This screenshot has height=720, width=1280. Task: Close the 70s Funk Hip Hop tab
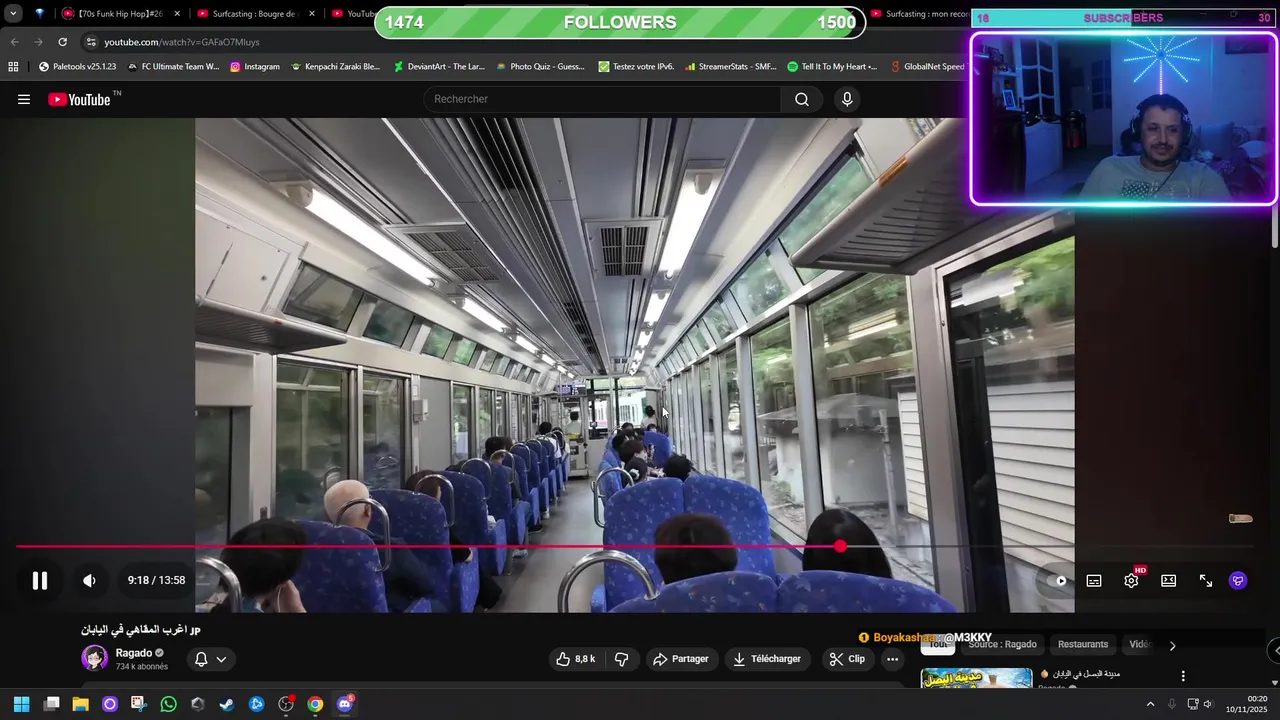click(177, 14)
